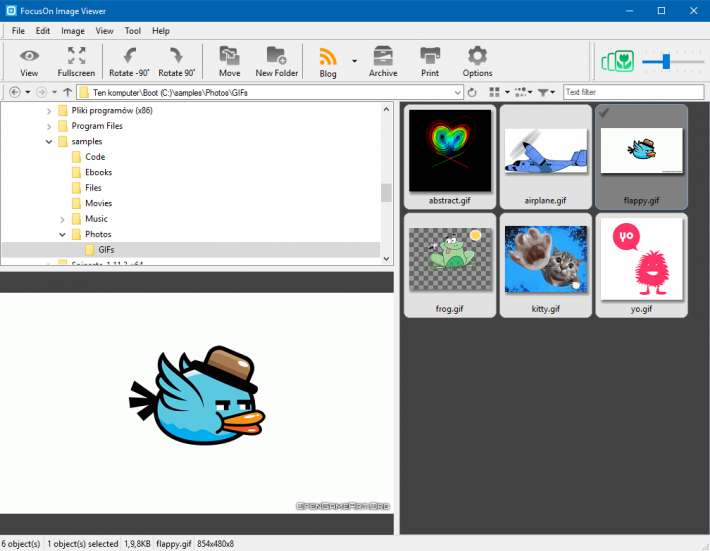Click the green thumbnail size icon
Image resolution: width=710 pixels, height=551 pixels.
[617, 61]
